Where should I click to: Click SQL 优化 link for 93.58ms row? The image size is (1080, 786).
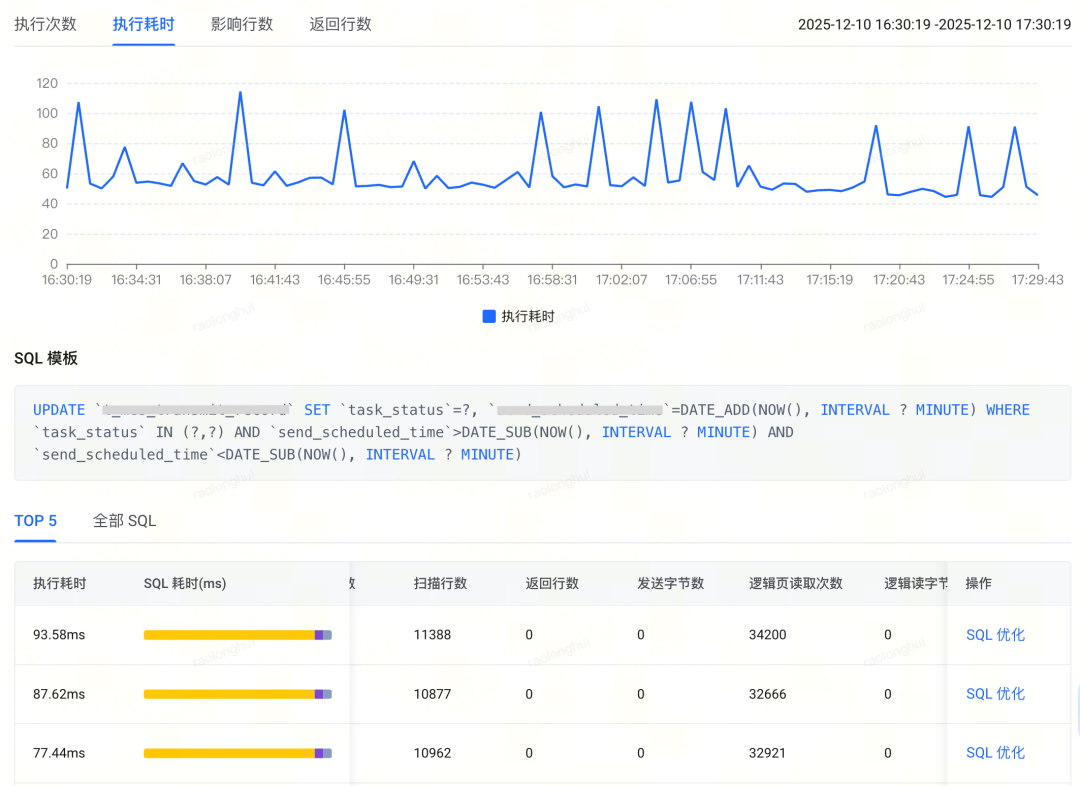point(995,635)
